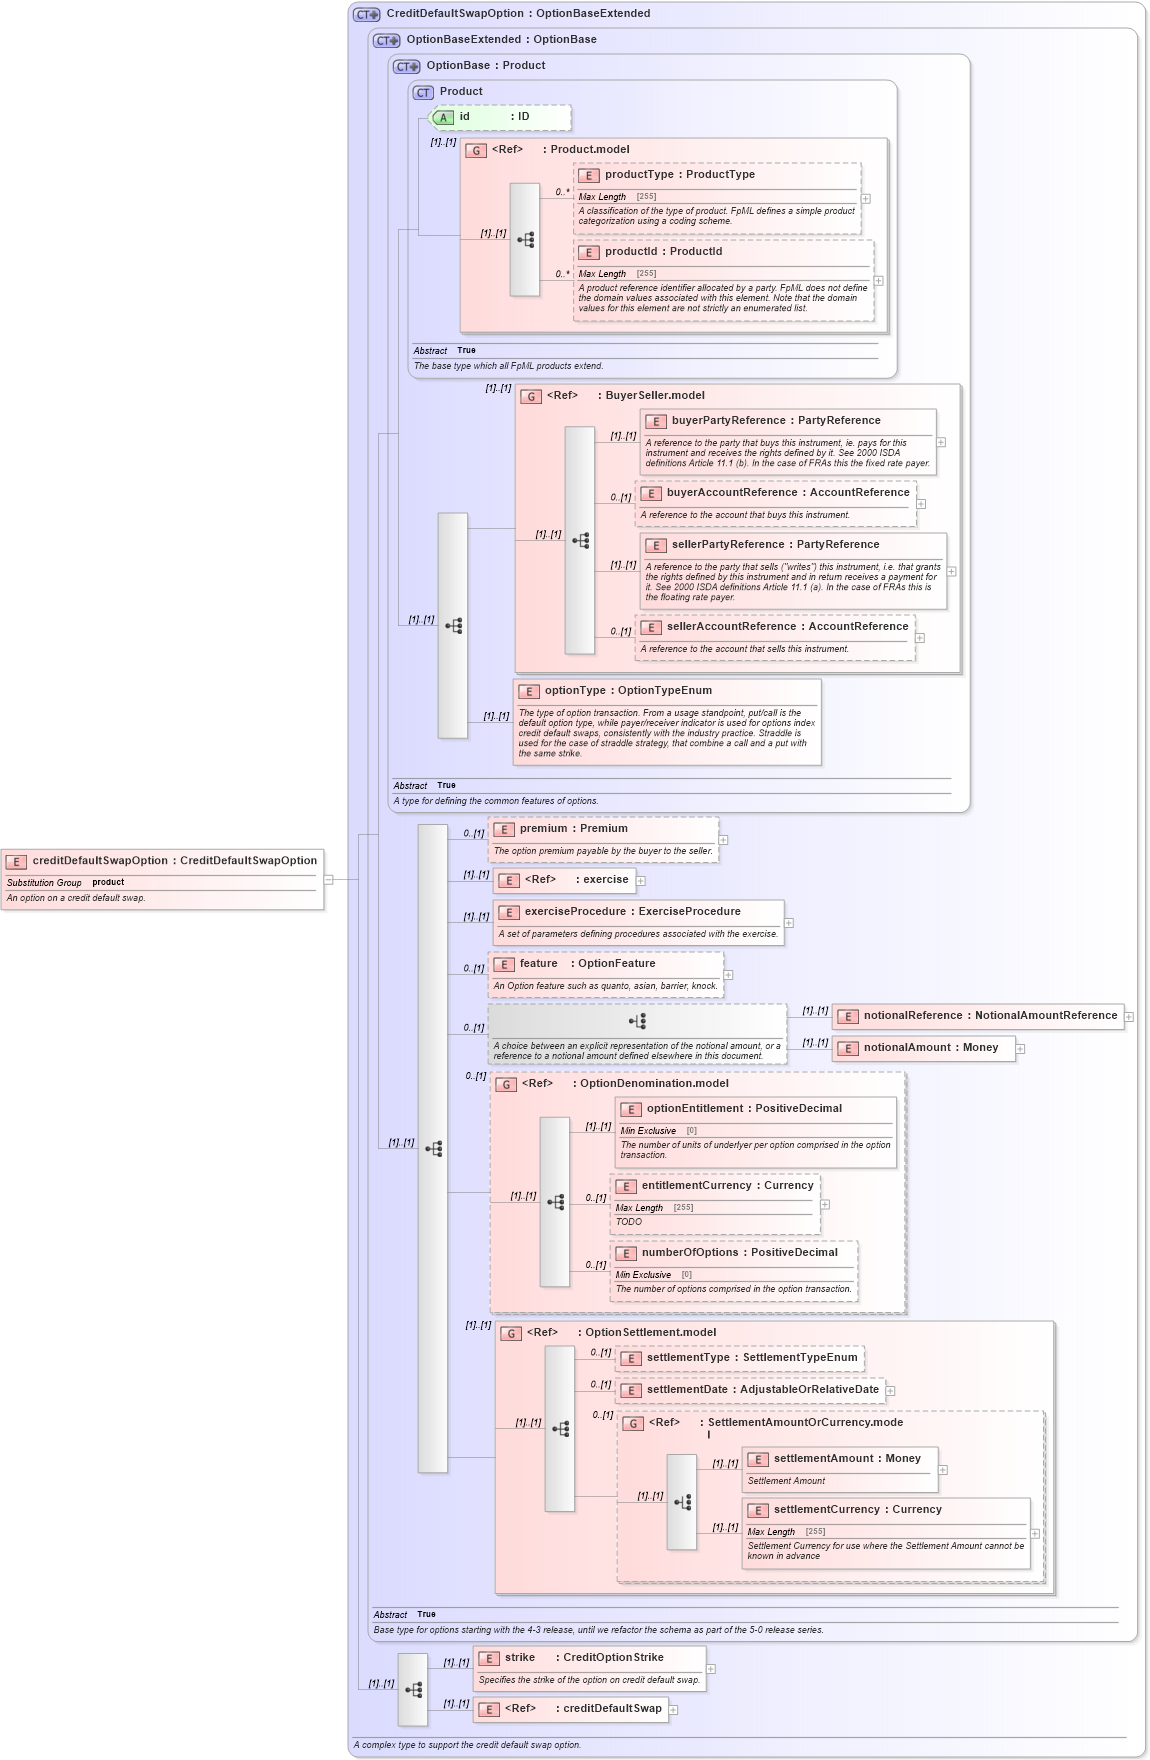Click the E icon of notionalReference

(x=848, y=1016)
